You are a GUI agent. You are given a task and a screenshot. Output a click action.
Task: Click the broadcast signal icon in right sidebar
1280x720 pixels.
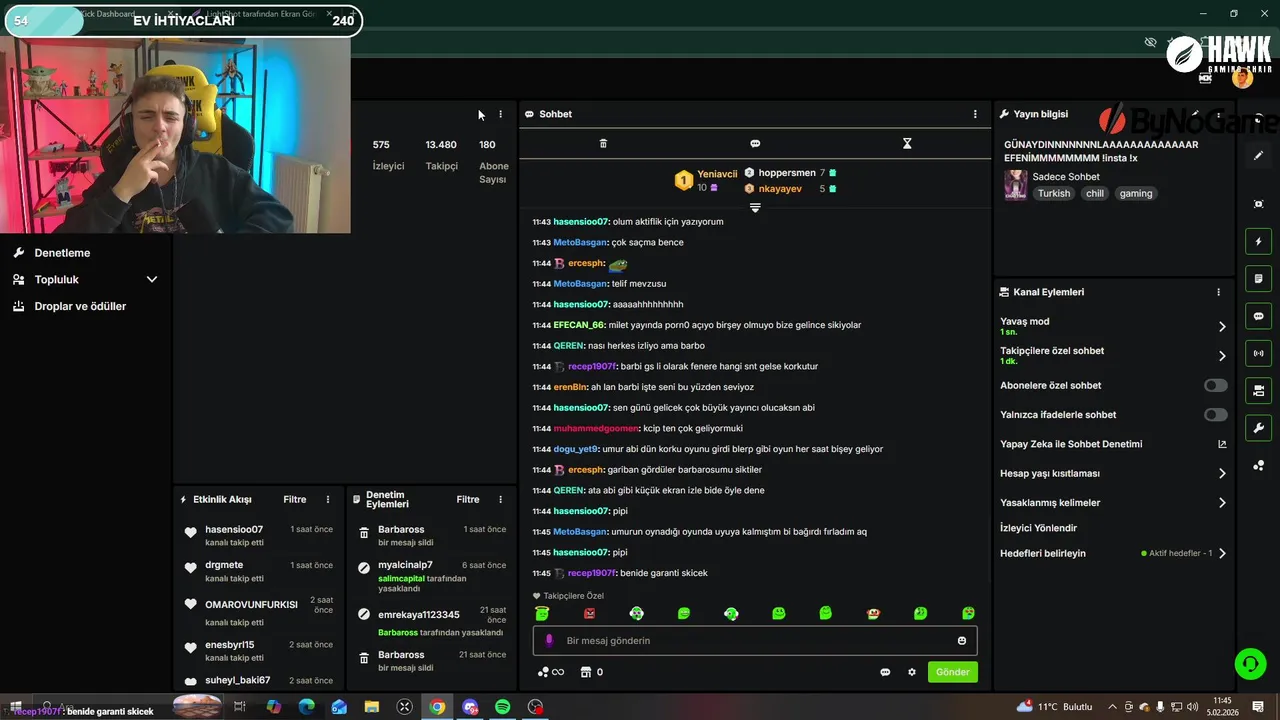pos(1259,353)
